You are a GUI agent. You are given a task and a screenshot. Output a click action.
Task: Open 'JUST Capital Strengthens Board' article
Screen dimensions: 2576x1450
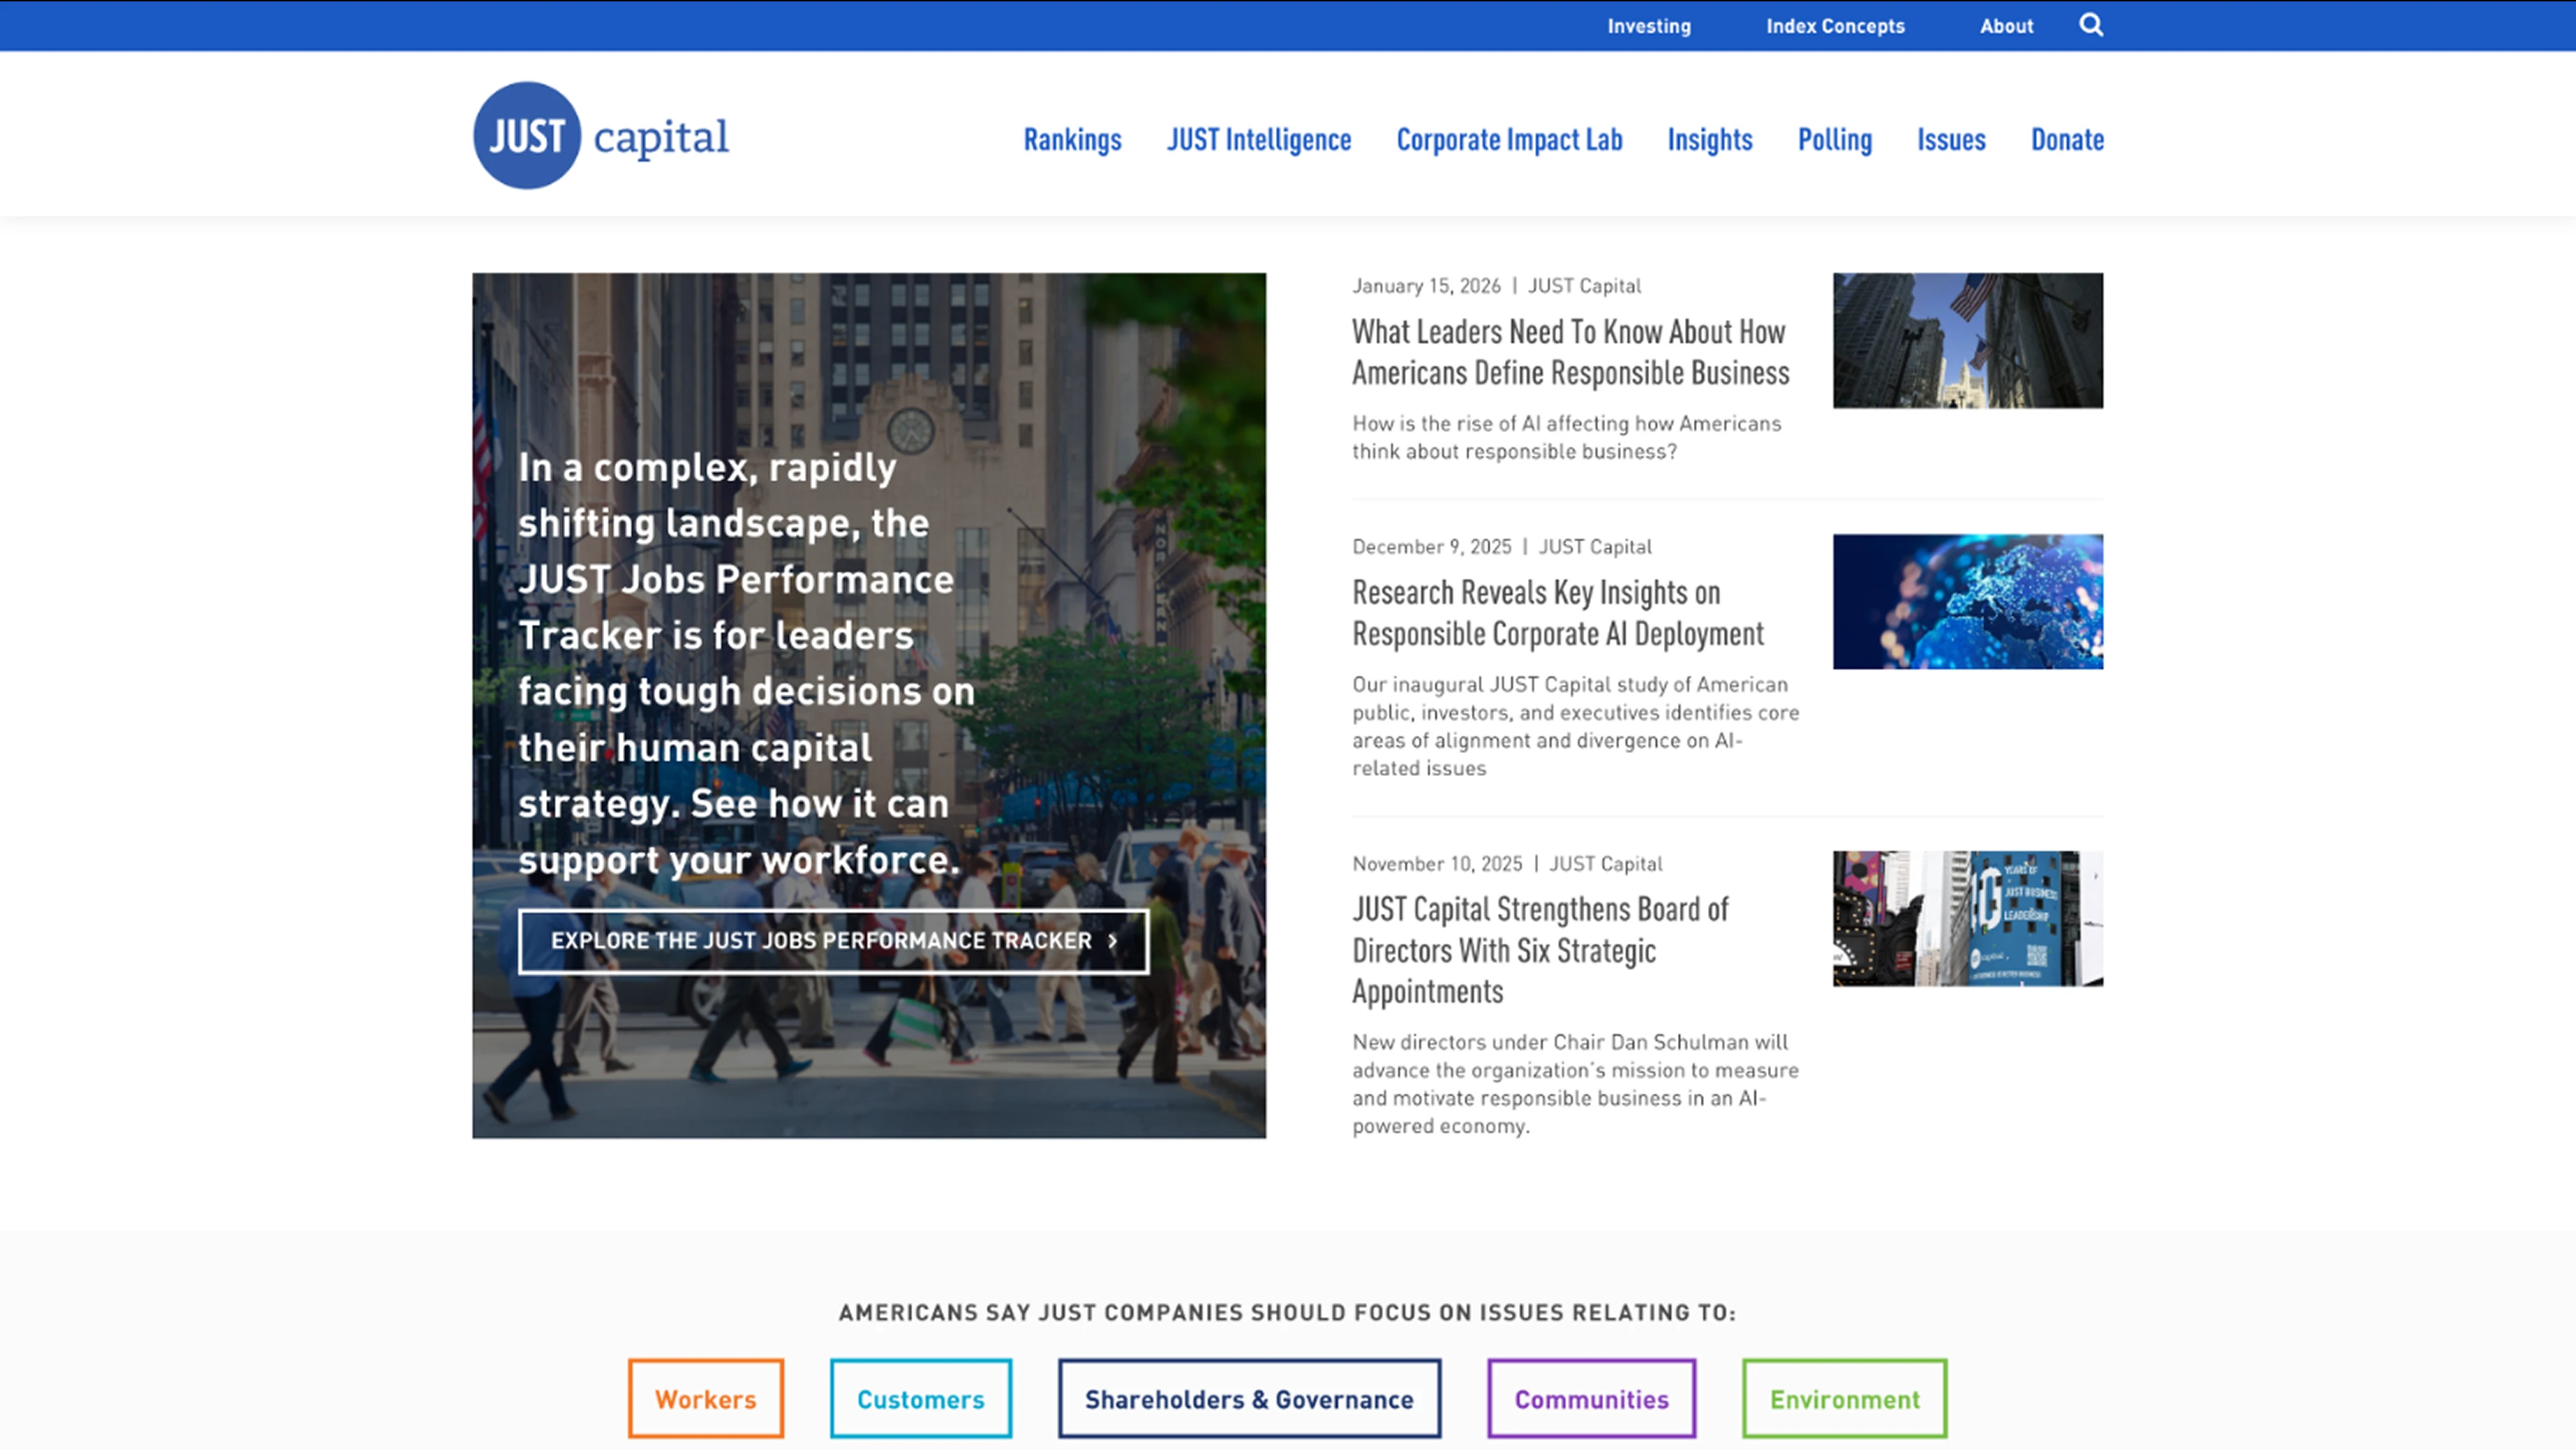1540,950
